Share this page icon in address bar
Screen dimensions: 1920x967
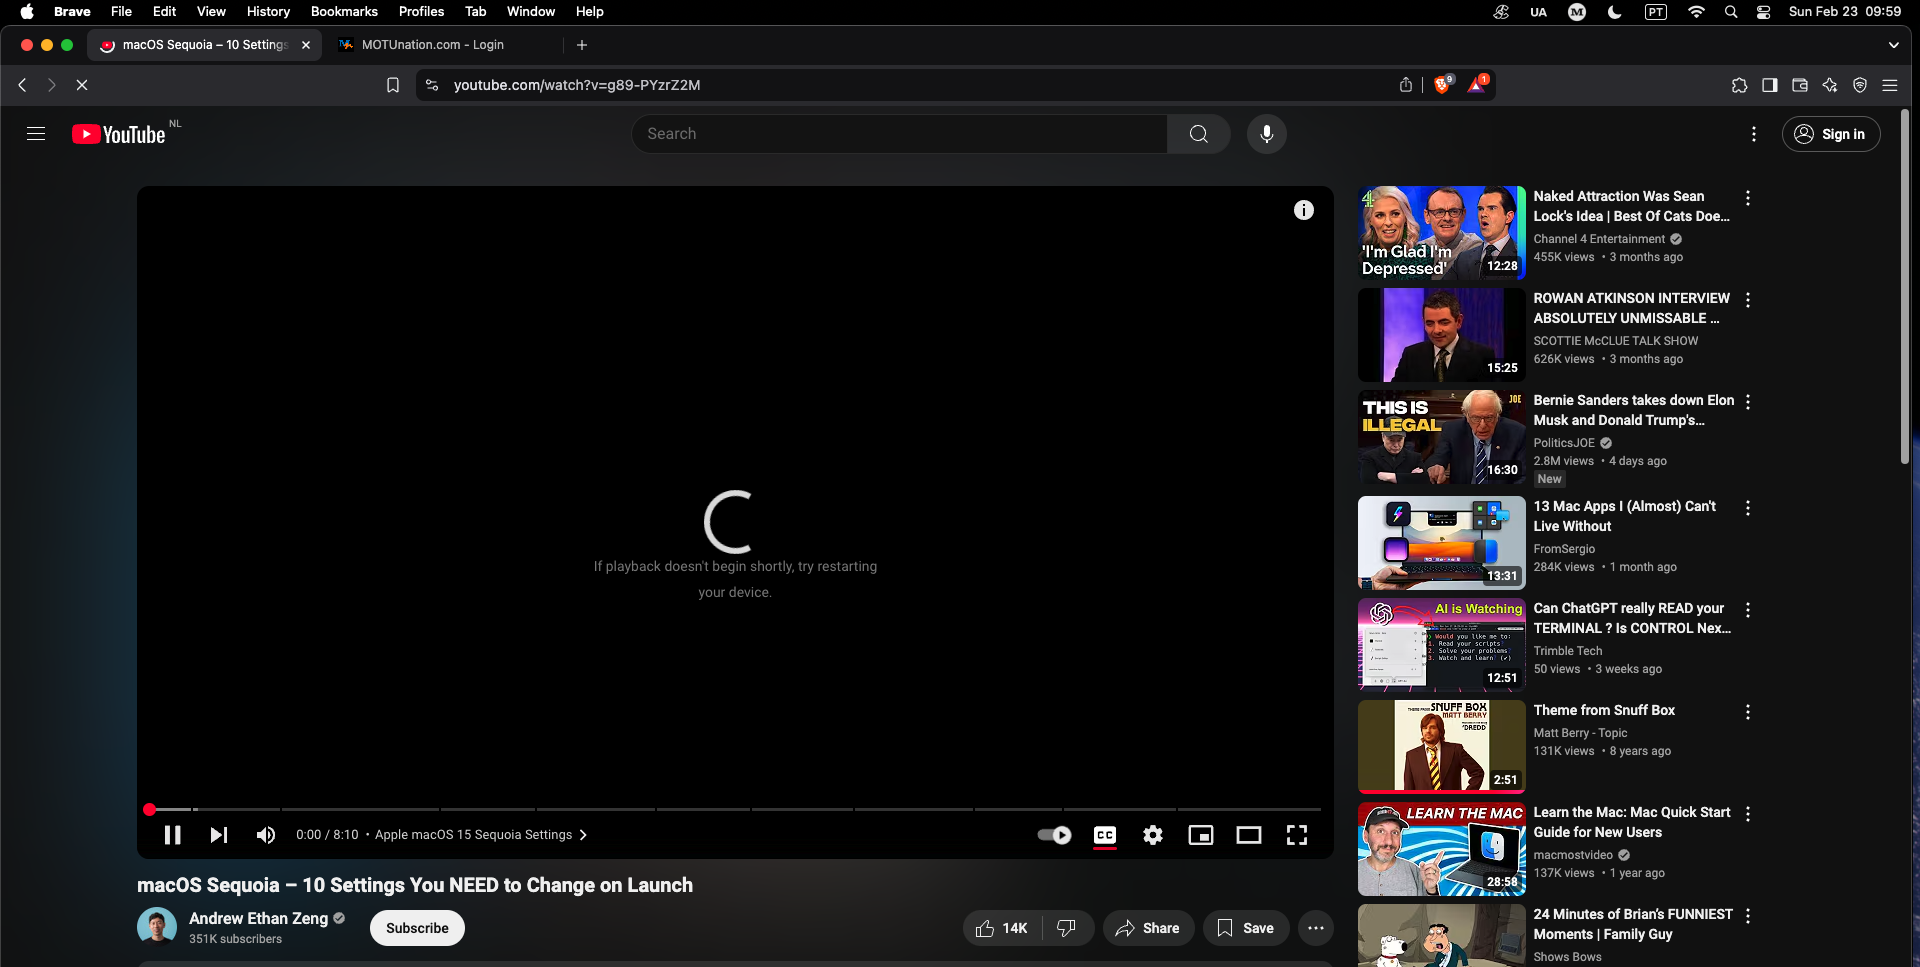pyautogui.click(x=1406, y=85)
